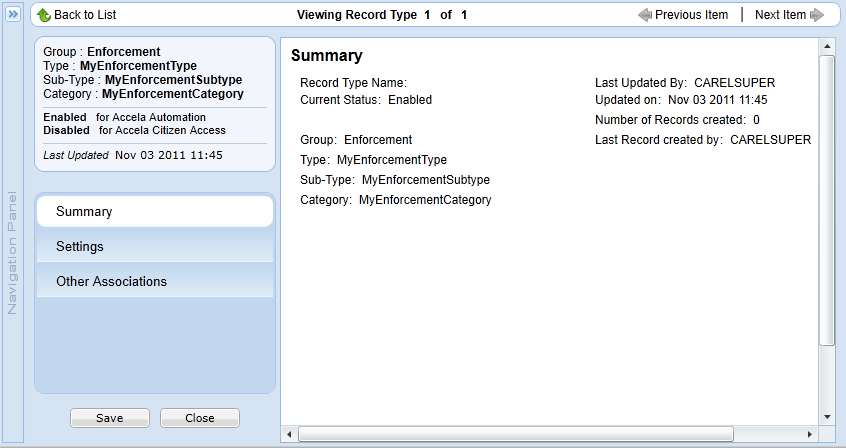Click the horizontal scrollbar left arrow
846x448 pixels.
coord(289,434)
